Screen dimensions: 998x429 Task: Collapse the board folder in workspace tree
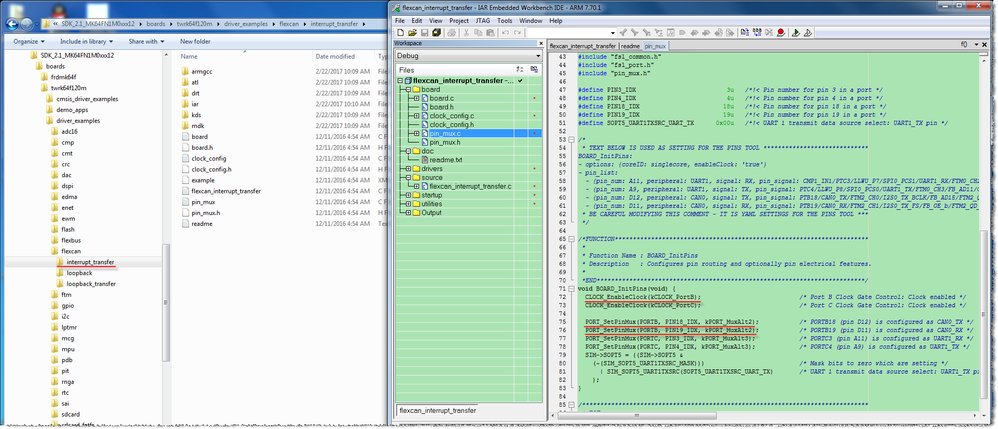click(x=407, y=90)
